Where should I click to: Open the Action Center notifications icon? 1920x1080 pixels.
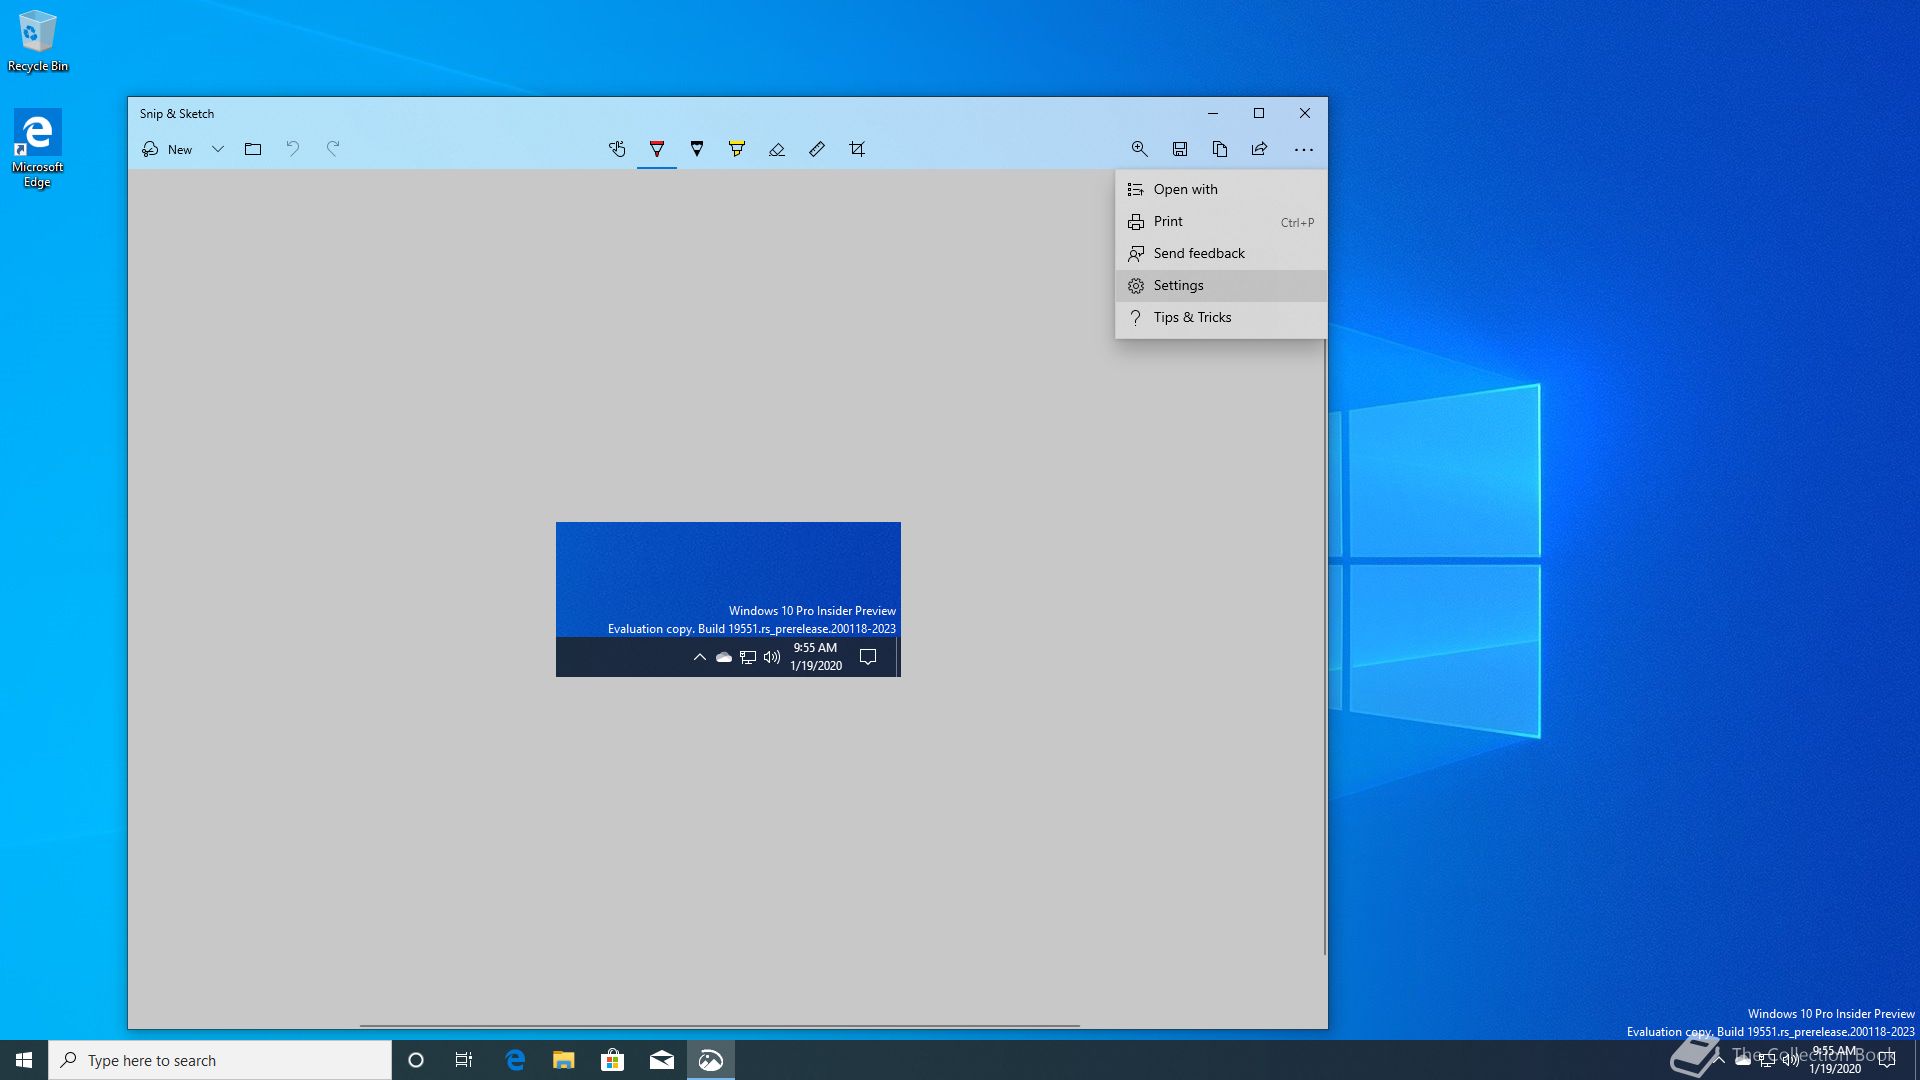pyautogui.click(x=1887, y=1060)
